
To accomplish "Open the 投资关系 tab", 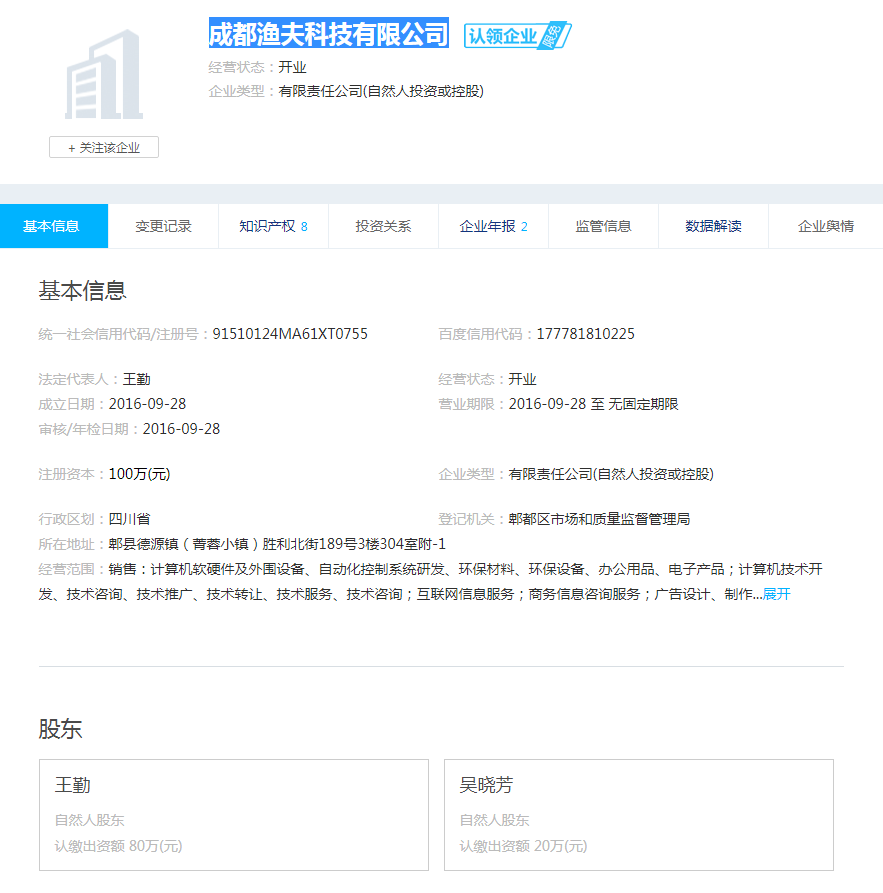I will click(x=383, y=226).
